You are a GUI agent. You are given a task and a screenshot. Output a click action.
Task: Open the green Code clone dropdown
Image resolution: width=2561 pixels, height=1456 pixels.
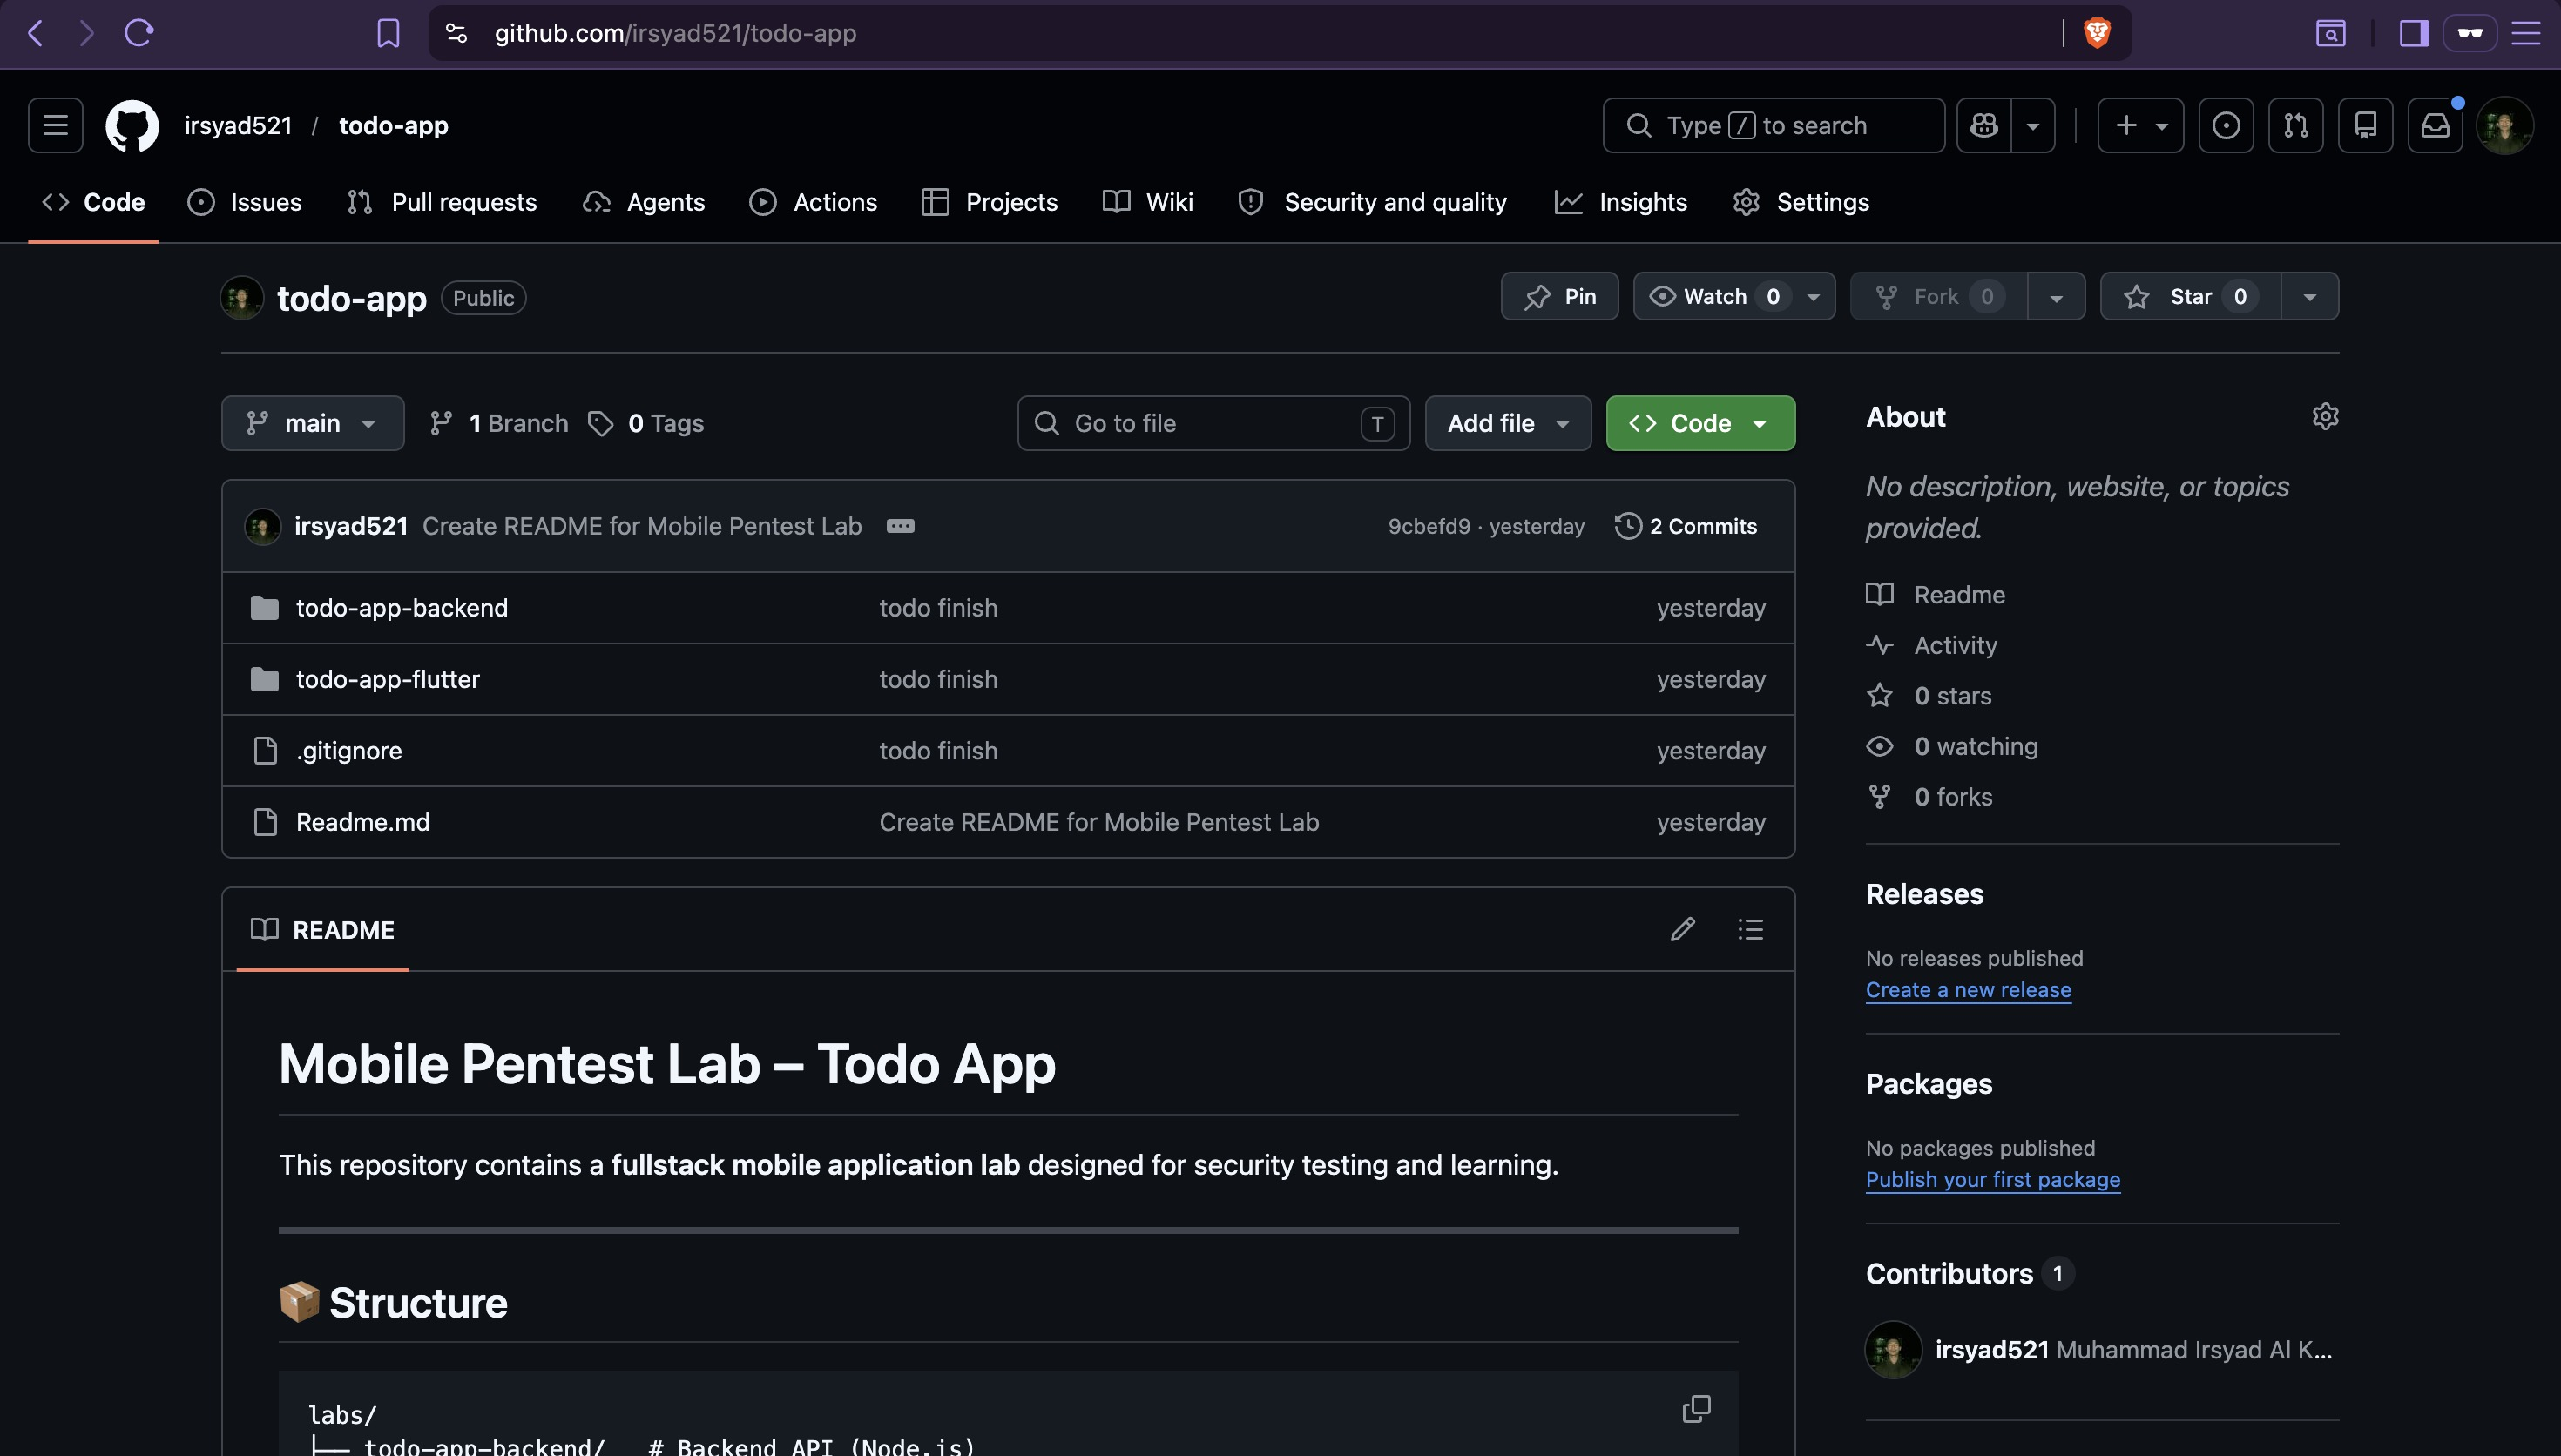[x=1700, y=423]
